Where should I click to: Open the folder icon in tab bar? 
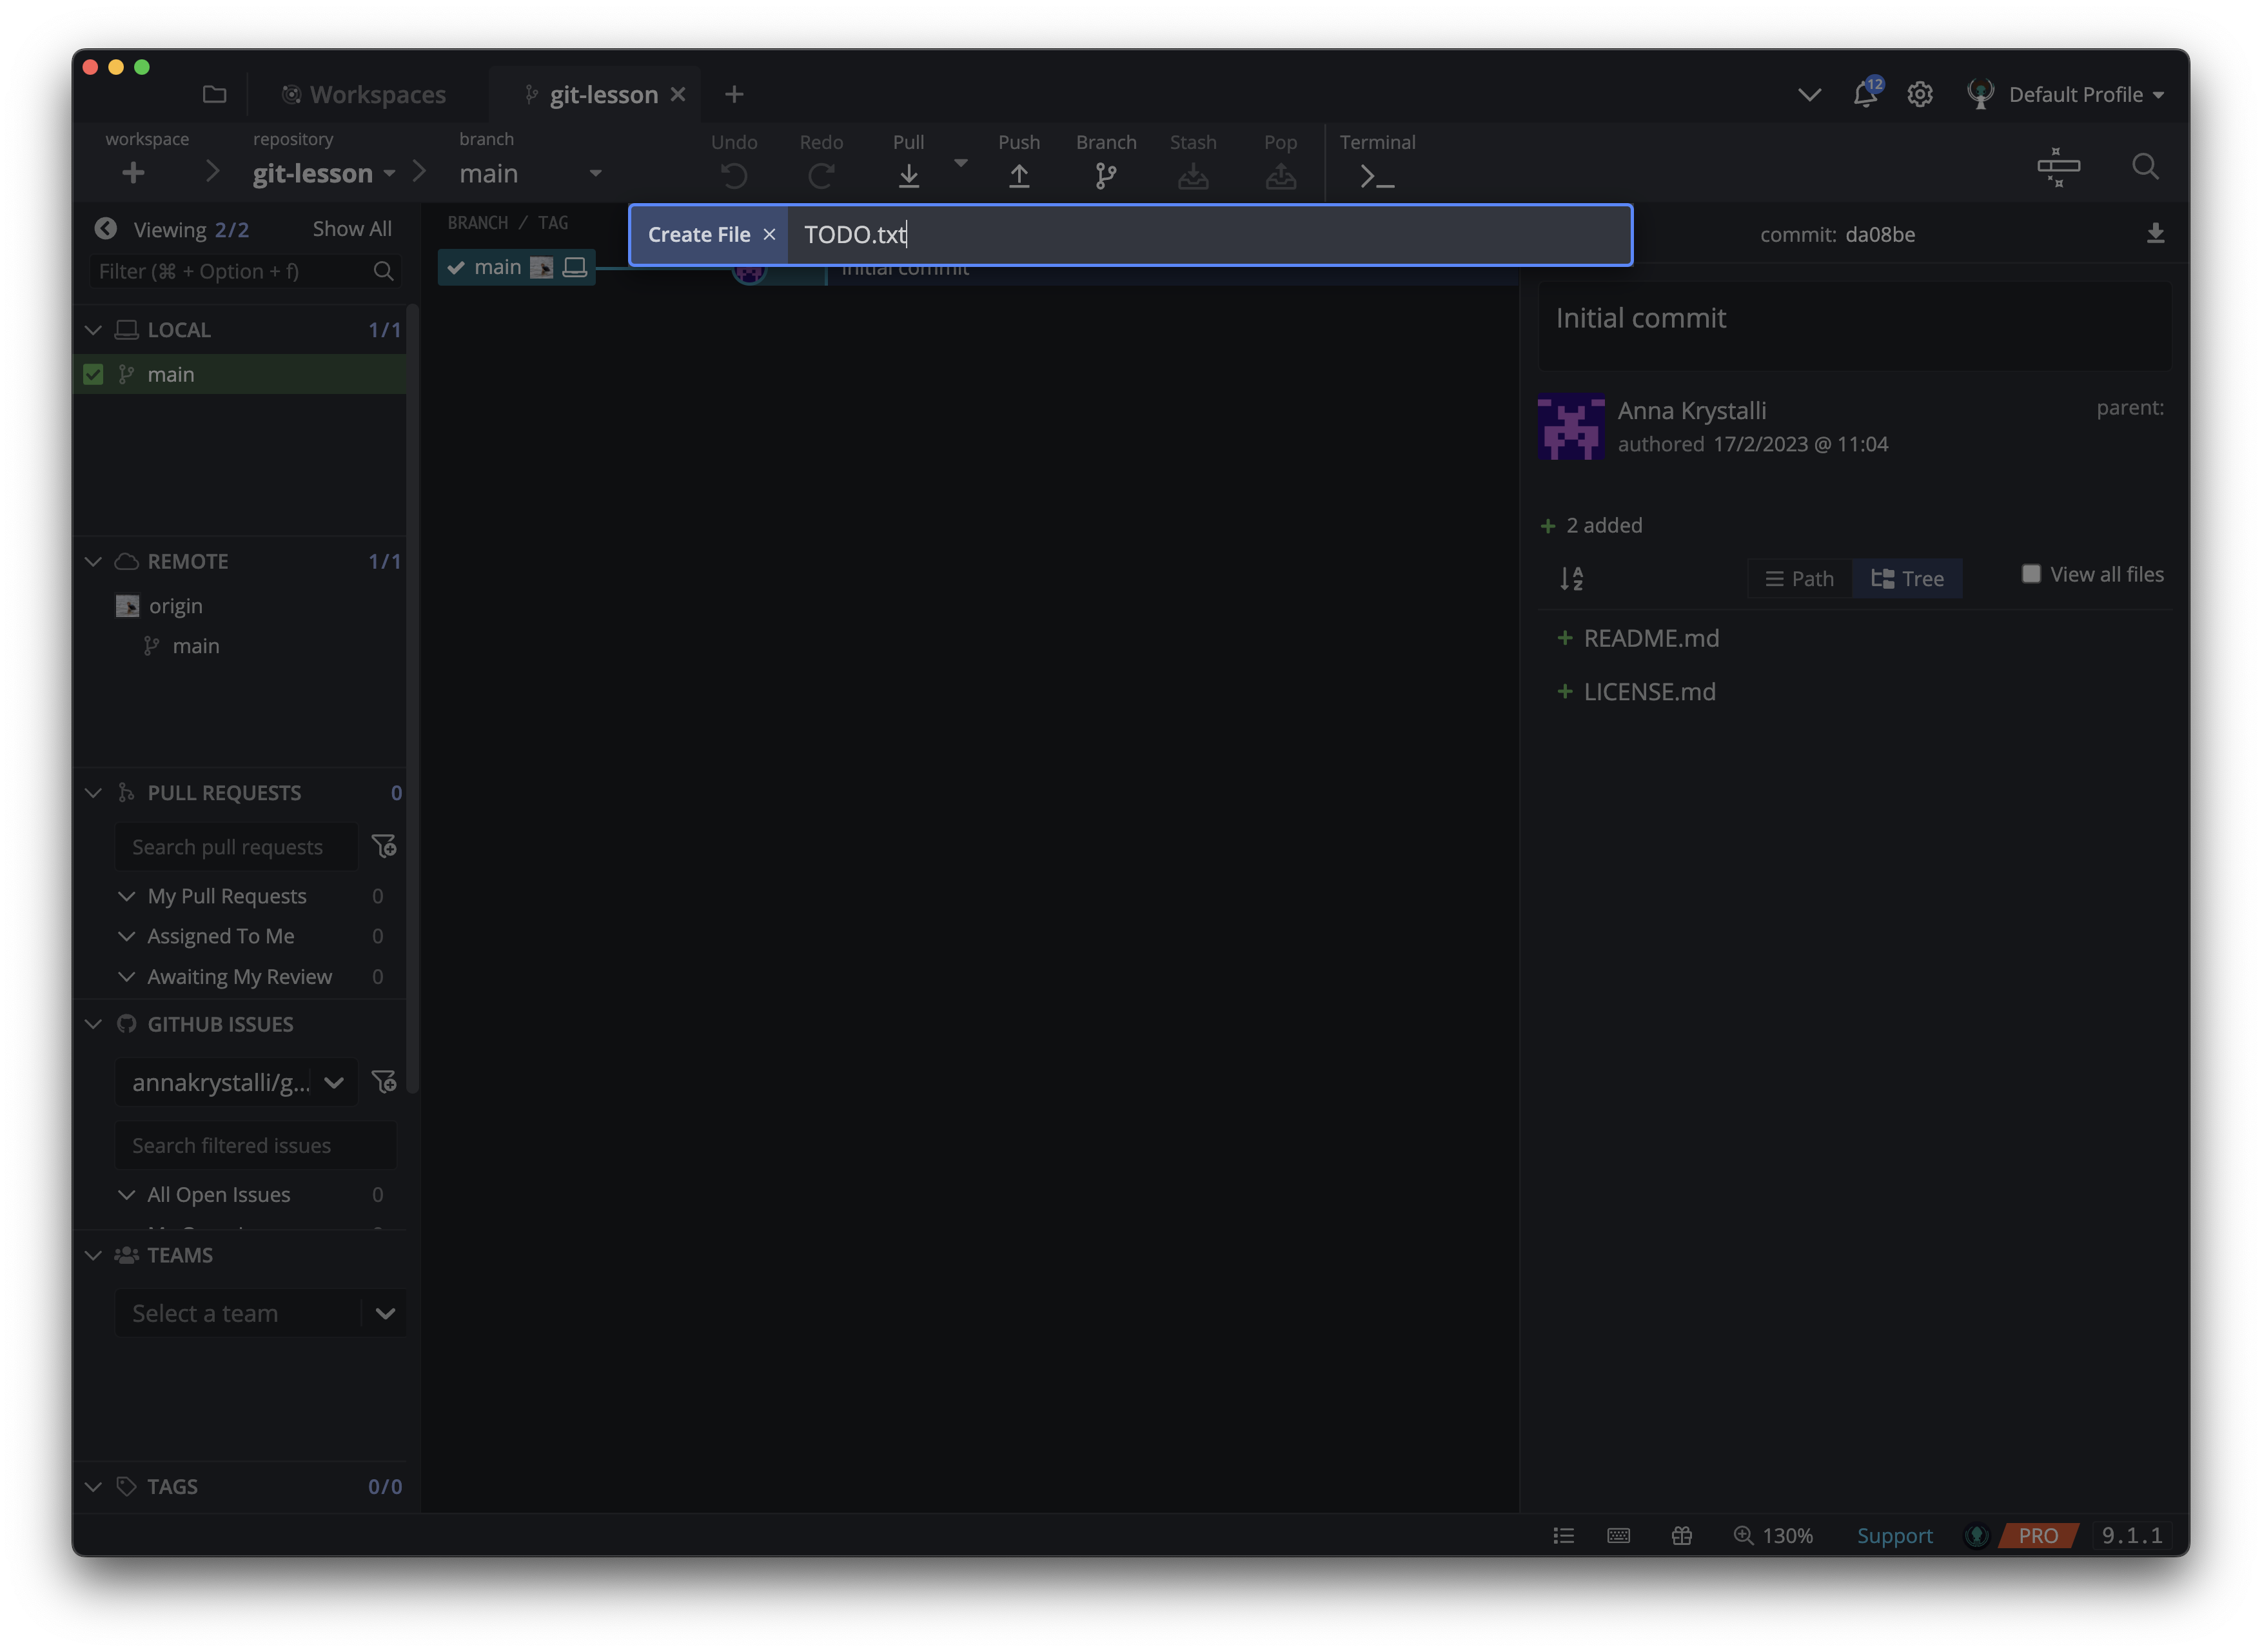tap(214, 94)
